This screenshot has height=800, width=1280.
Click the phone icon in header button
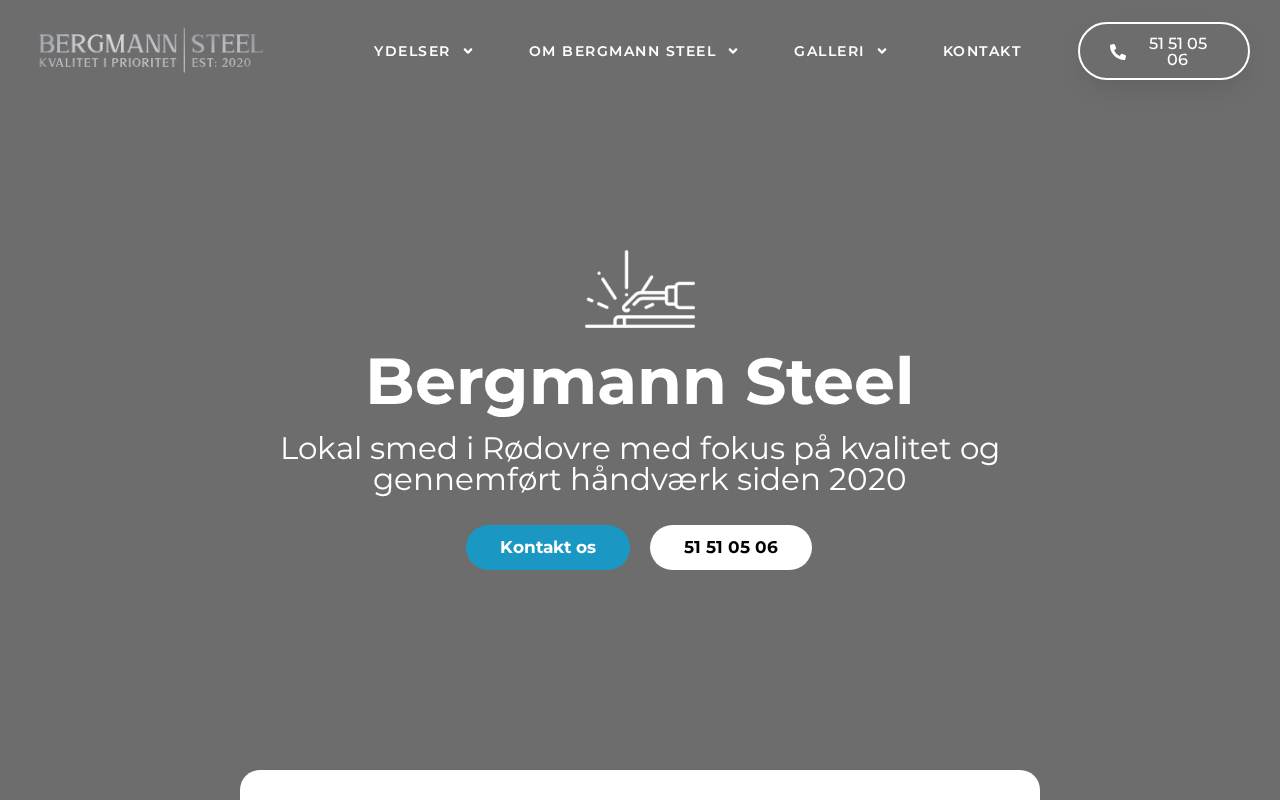click(1118, 52)
